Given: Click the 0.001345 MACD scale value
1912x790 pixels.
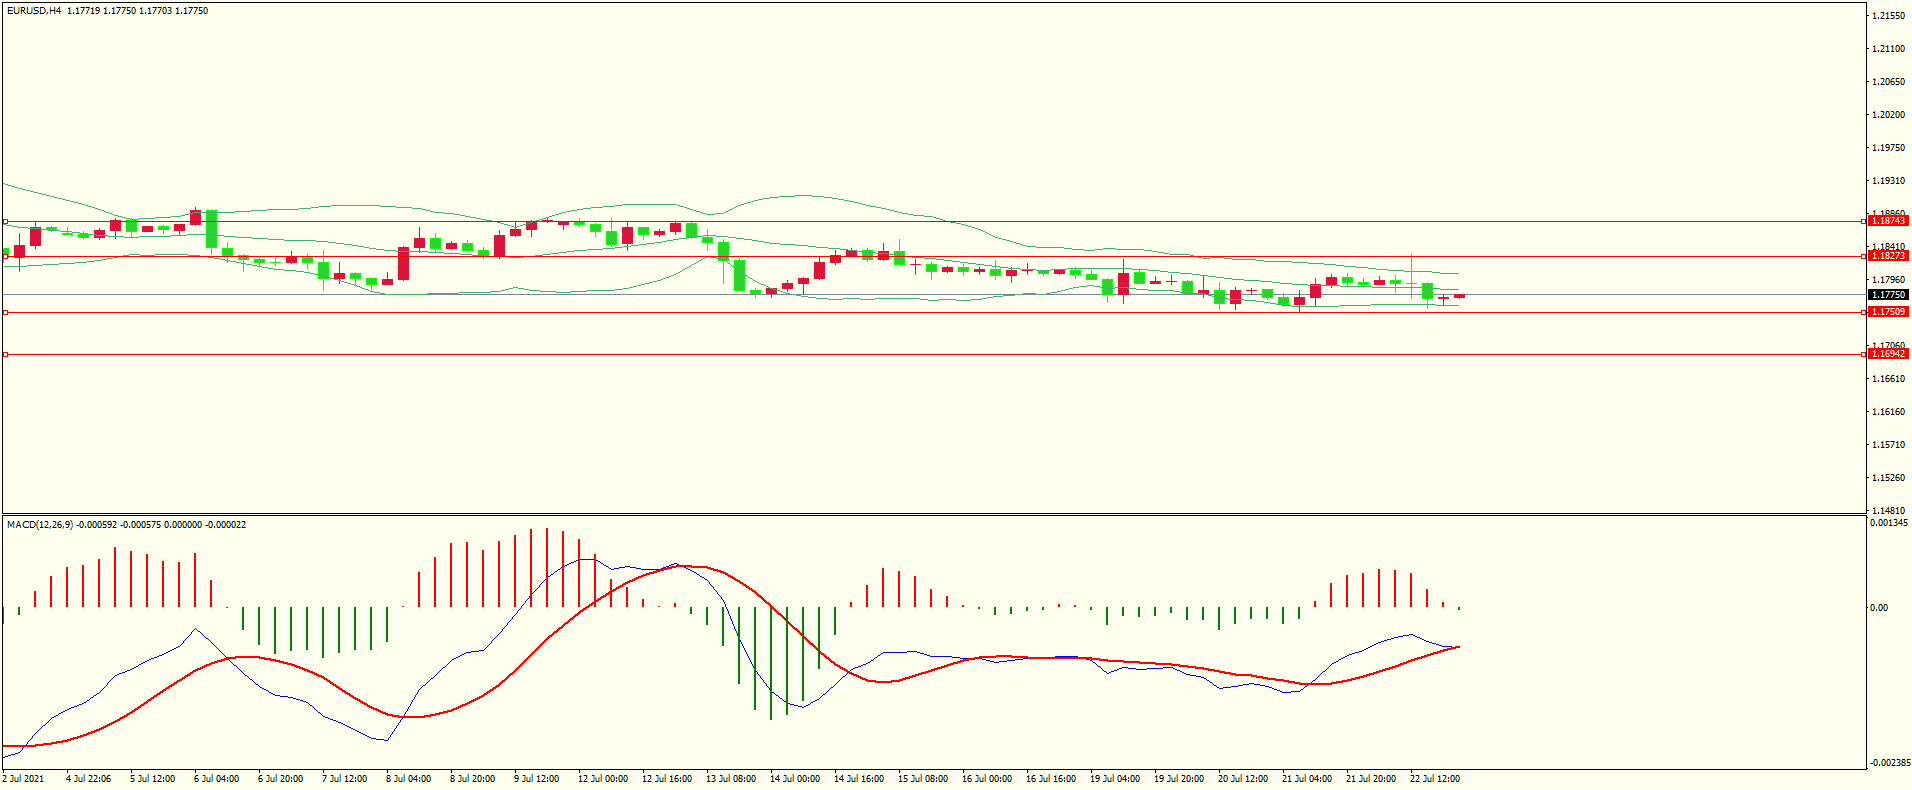Looking at the screenshot, I should (x=1888, y=523).
